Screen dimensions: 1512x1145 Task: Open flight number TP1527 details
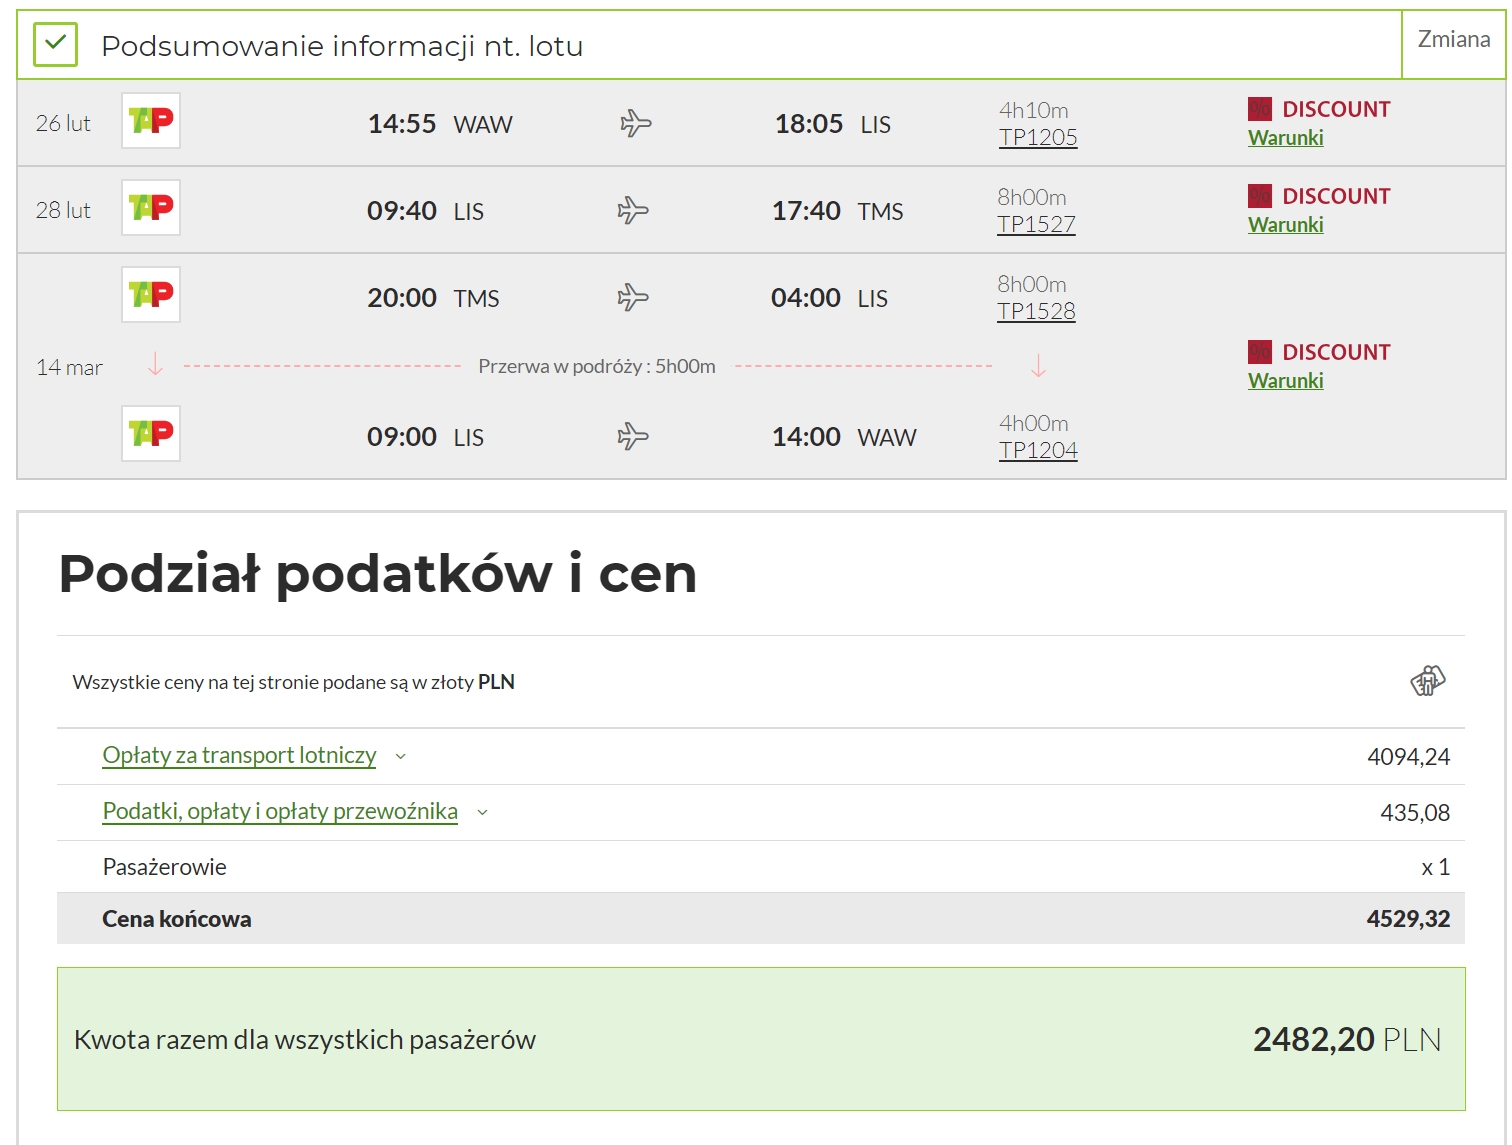(1036, 225)
